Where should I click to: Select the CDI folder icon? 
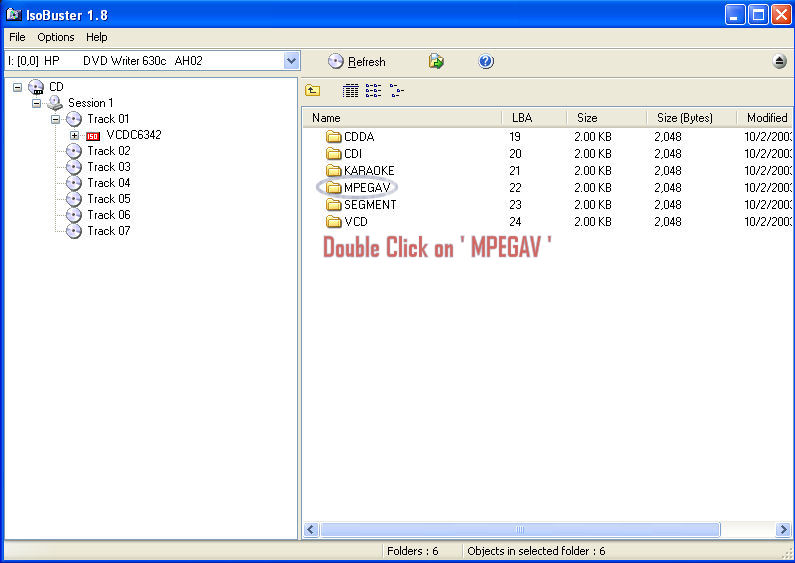click(x=334, y=153)
